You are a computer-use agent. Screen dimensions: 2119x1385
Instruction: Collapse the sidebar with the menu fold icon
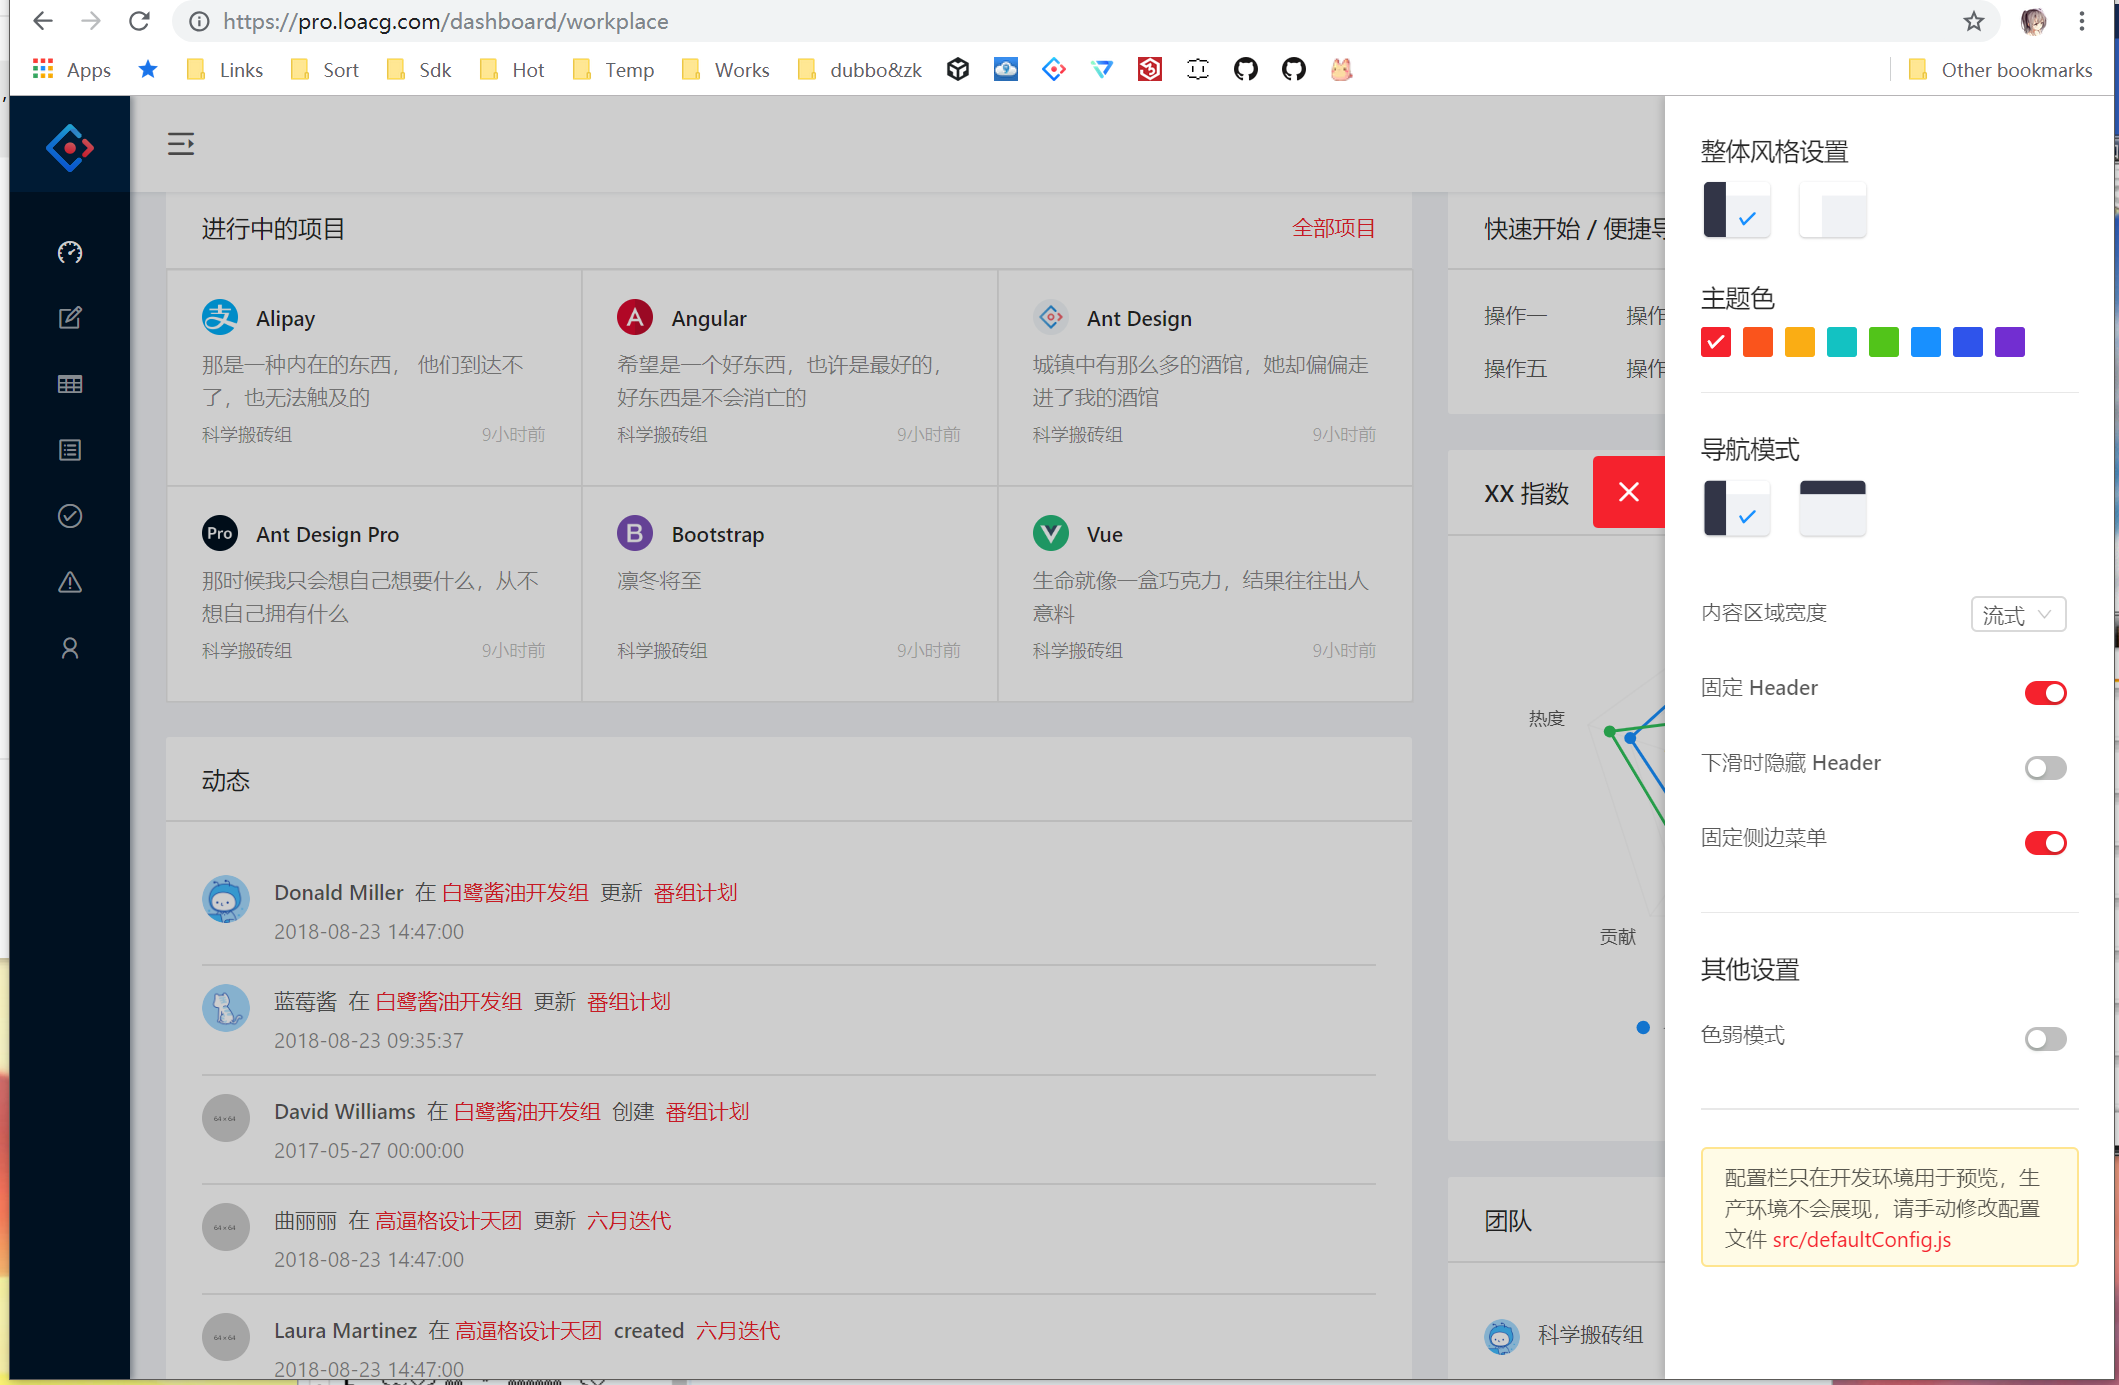(181, 143)
